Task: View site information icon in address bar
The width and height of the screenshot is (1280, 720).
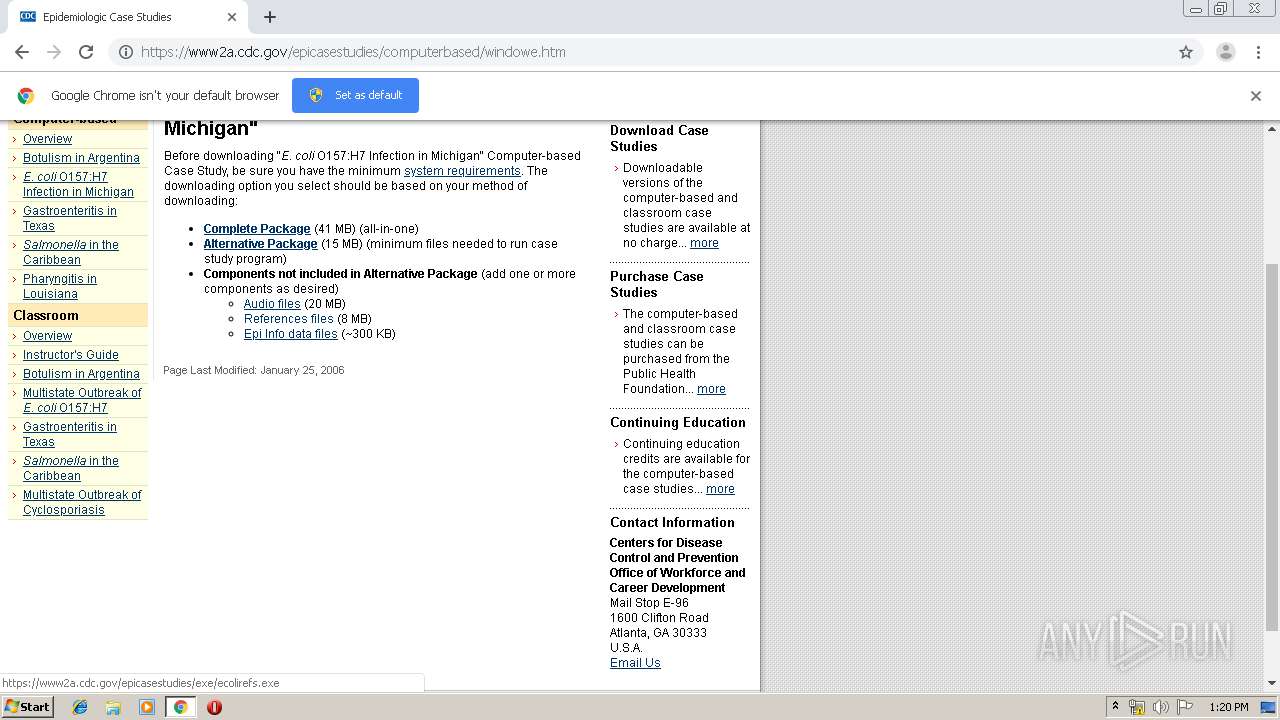Action: 126,52
